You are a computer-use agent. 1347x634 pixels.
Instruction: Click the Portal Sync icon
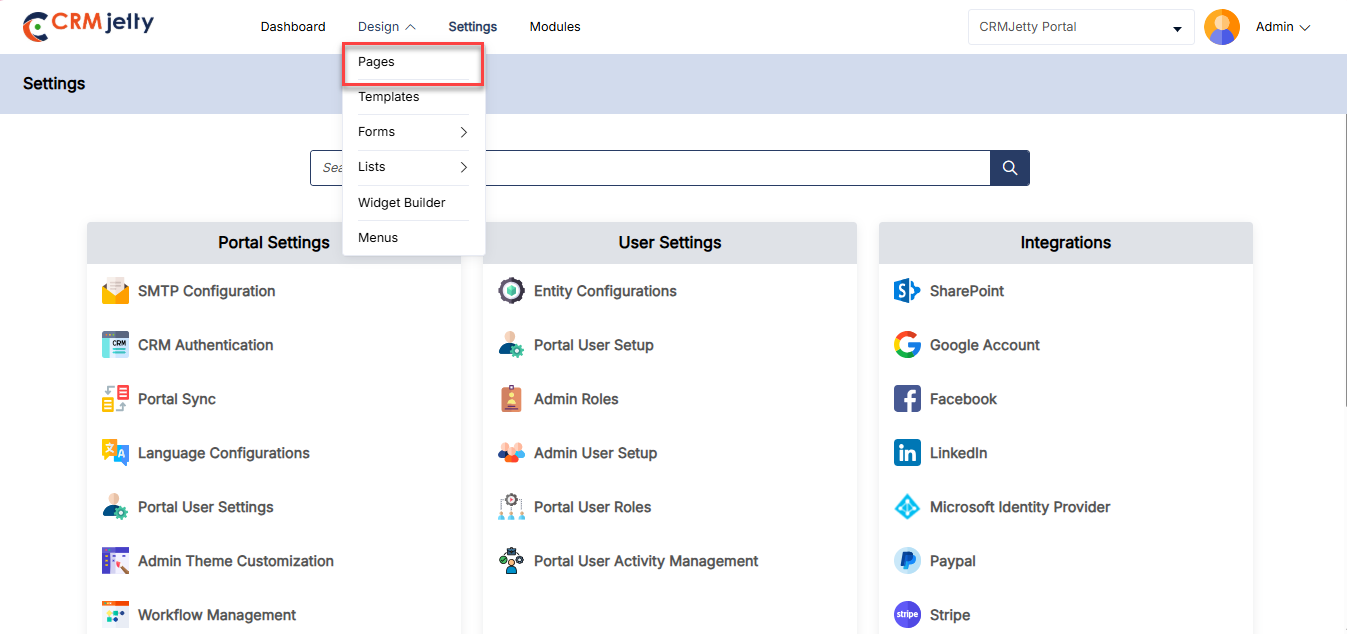tap(115, 399)
